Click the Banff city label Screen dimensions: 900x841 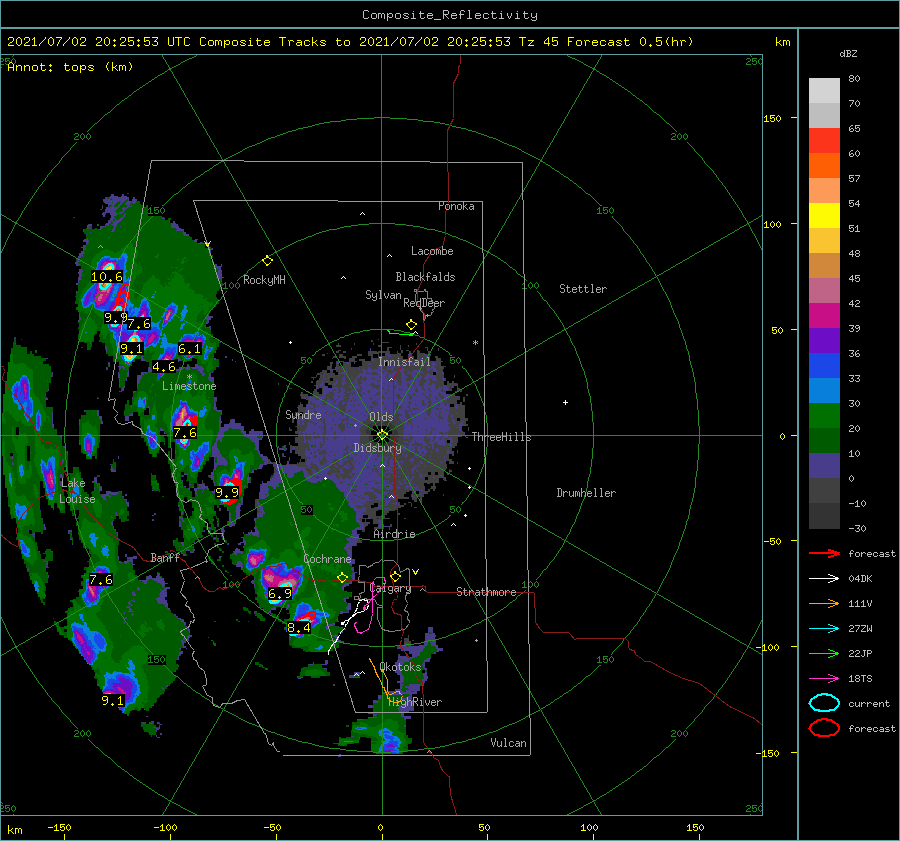(x=165, y=558)
